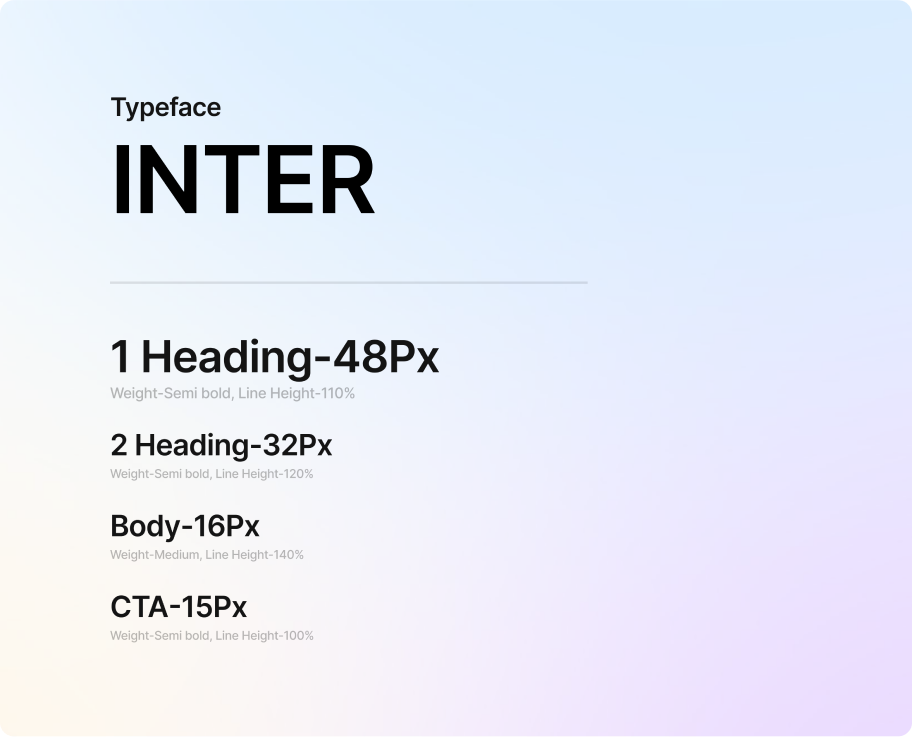
Task: Select the Line Height-120% text
Action: (264, 474)
